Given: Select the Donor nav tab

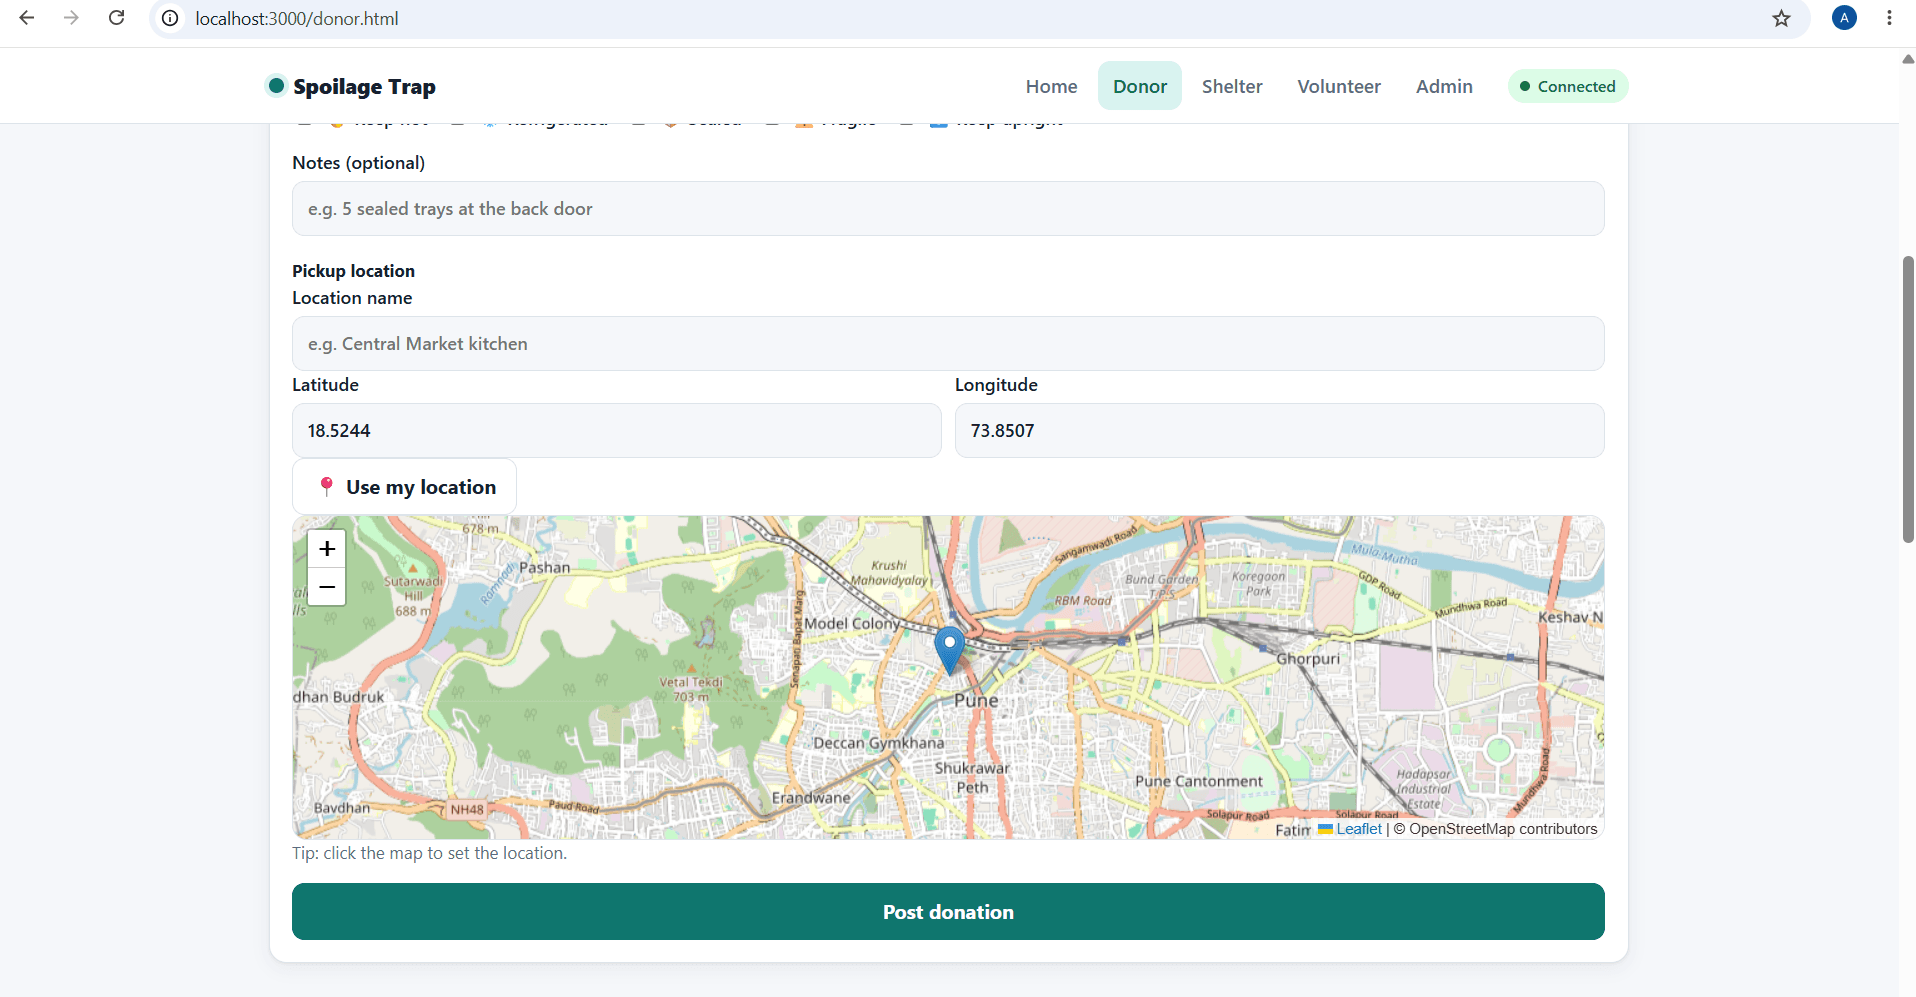Looking at the screenshot, I should click(1140, 86).
